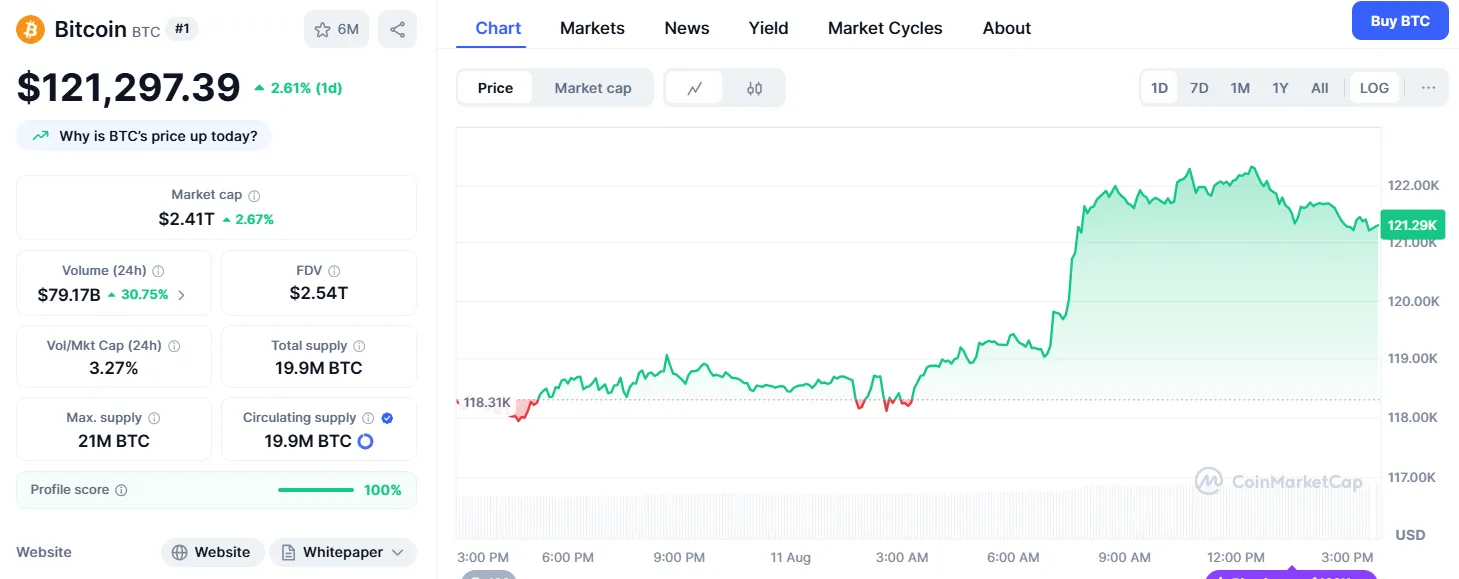Open the chart more options menu
The image size is (1459, 579).
pyautogui.click(x=1428, y=88)
